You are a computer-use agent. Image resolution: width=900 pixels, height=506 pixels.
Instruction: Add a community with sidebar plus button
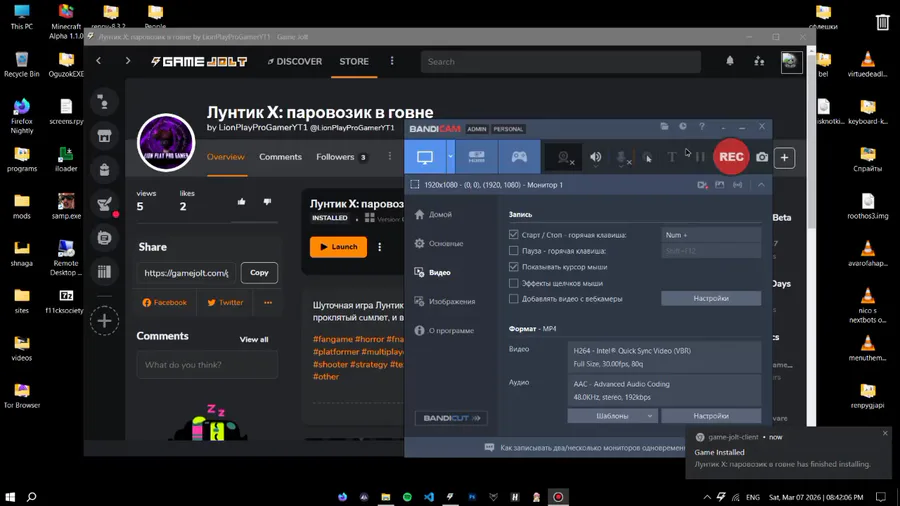click(104, 321)
